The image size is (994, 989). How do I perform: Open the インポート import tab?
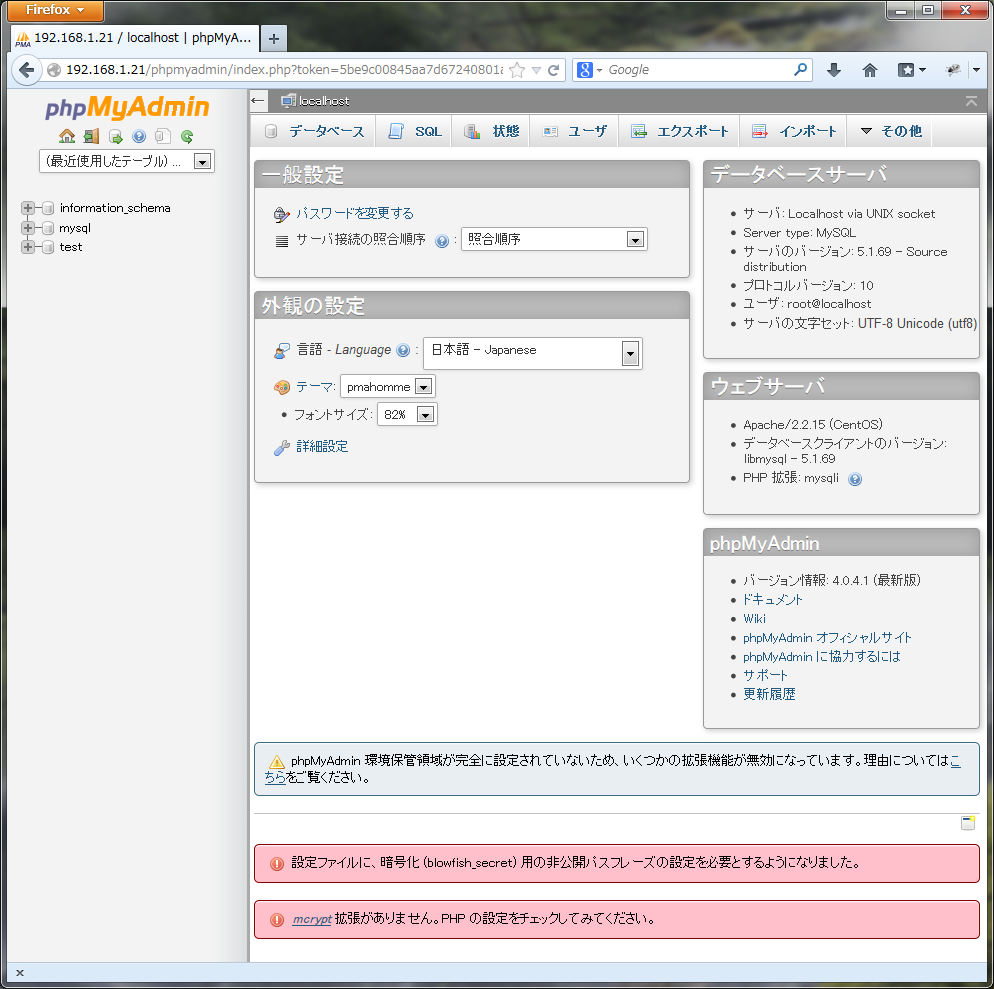[793, 131]
